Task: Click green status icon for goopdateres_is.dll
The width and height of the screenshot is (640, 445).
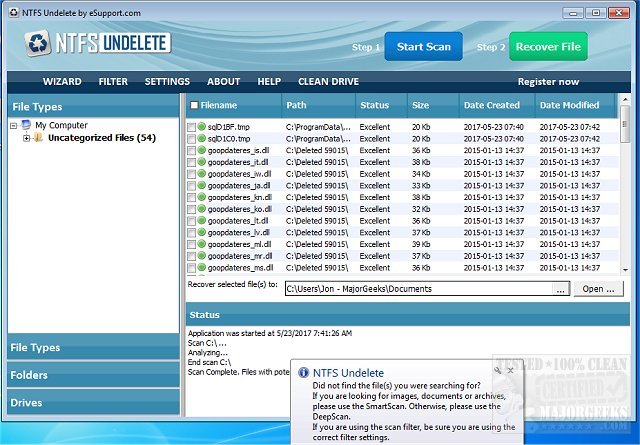Action: tap(202, 150)
